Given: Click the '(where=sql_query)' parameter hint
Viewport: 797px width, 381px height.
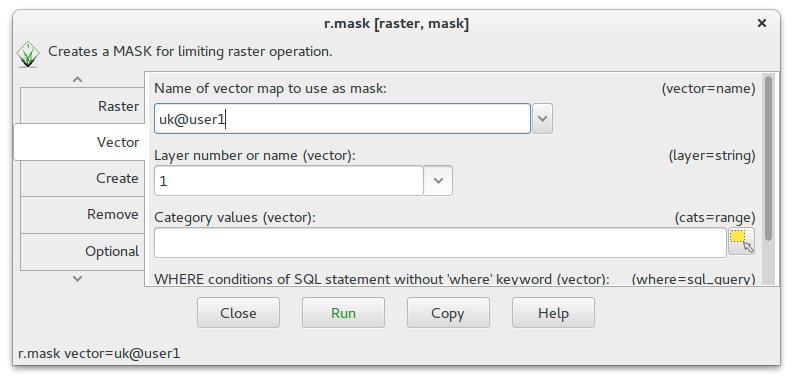Looking at the screenshot, I should coord(693,279).
